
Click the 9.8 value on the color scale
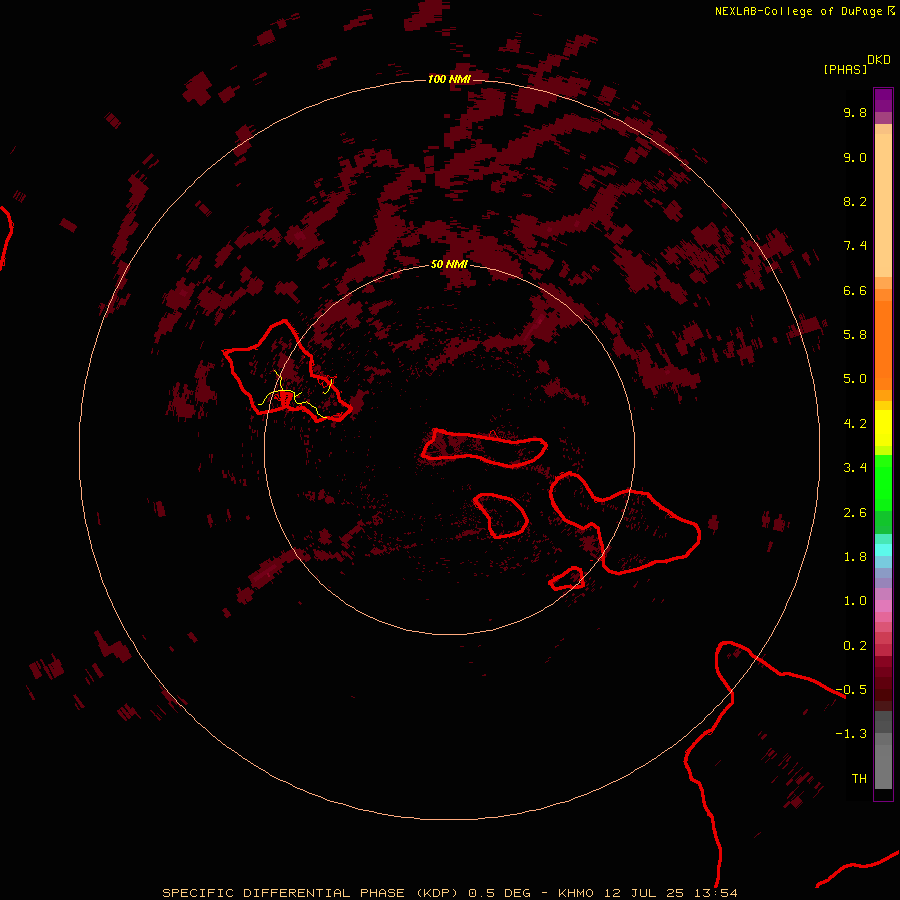(855, 112)
